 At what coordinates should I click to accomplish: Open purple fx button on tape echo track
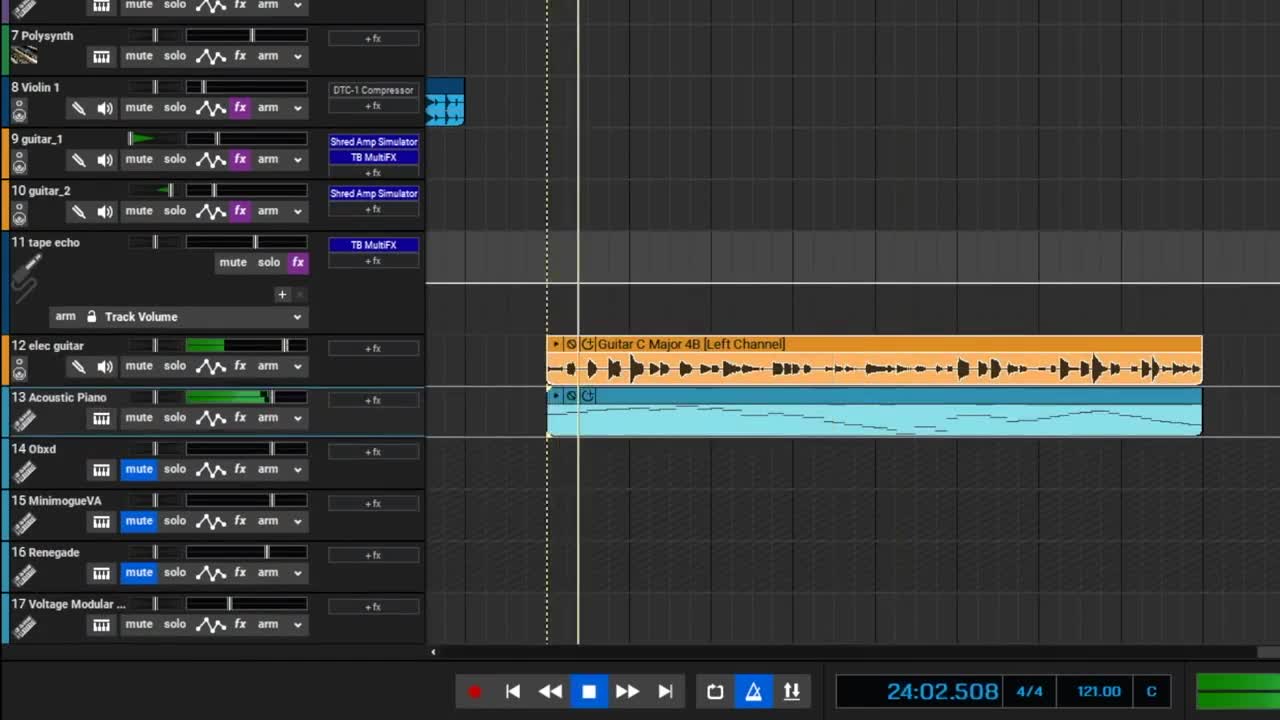click(298, 262)
